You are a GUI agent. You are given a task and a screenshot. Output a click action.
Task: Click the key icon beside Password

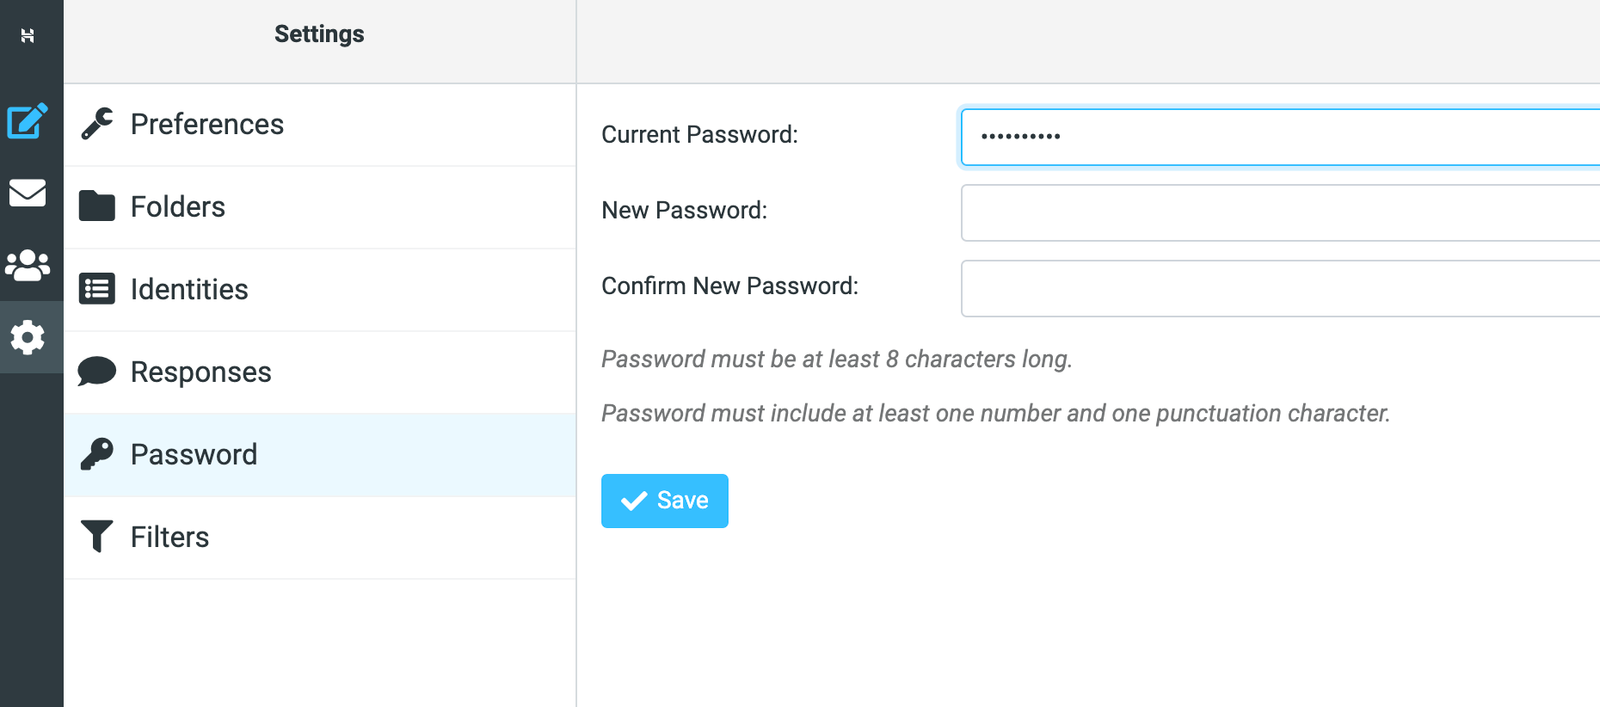pyautogui.click(x=97, y=454)
